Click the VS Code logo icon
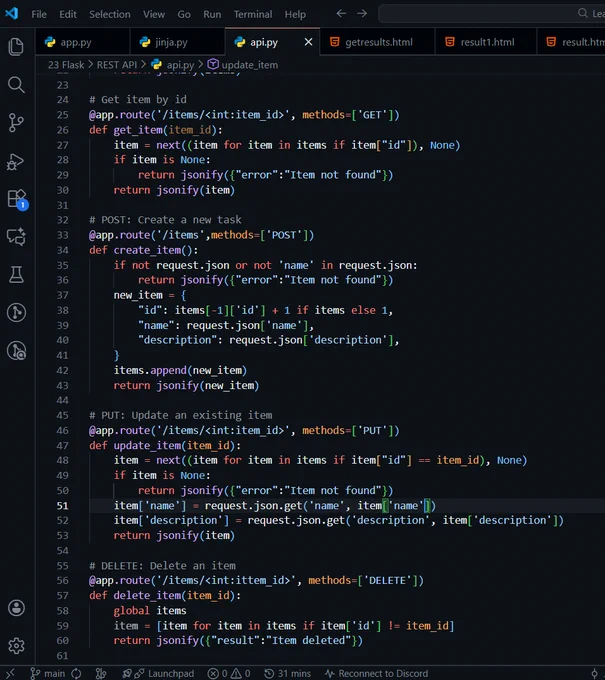 coord(11,13)
